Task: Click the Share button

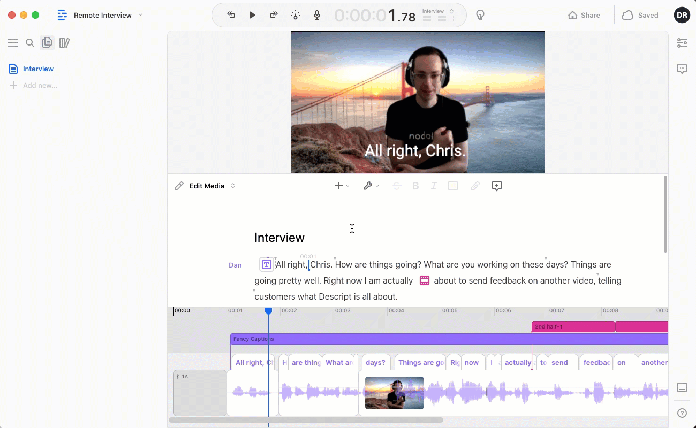Action: [584, 15]
